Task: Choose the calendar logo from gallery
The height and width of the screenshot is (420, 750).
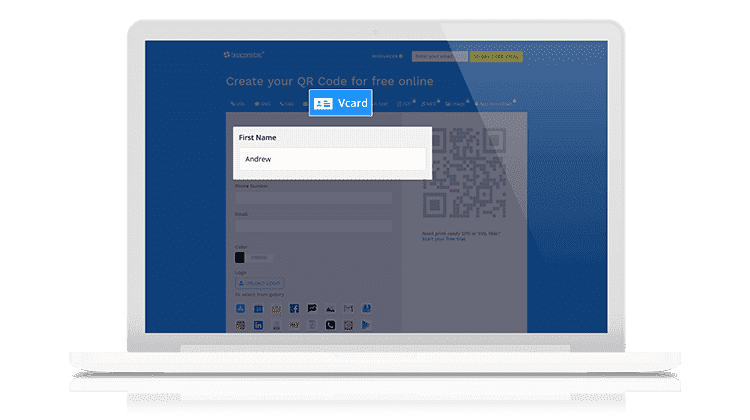Action: tap(258, 309)
